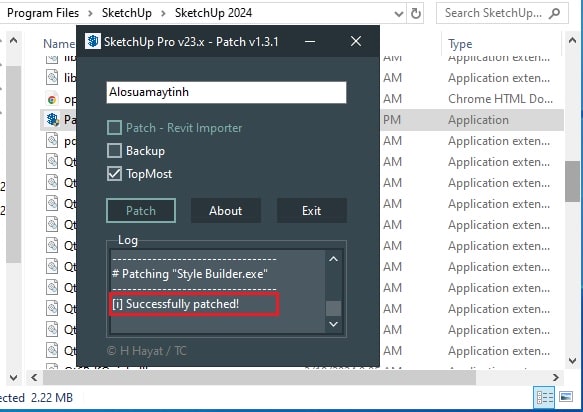The height and width of the screenshot is (412, 583).
Task: Click the log panel scroll-down arrow
Action: click(334, 324)
